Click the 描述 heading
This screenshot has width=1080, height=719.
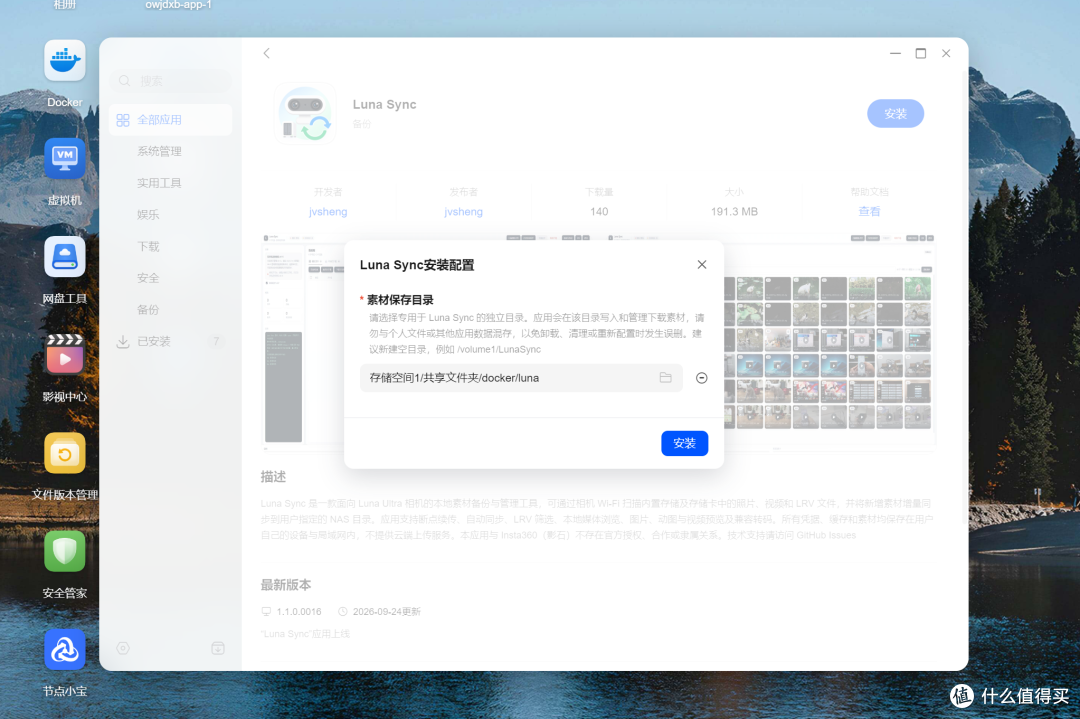click(x=273, y=477)
